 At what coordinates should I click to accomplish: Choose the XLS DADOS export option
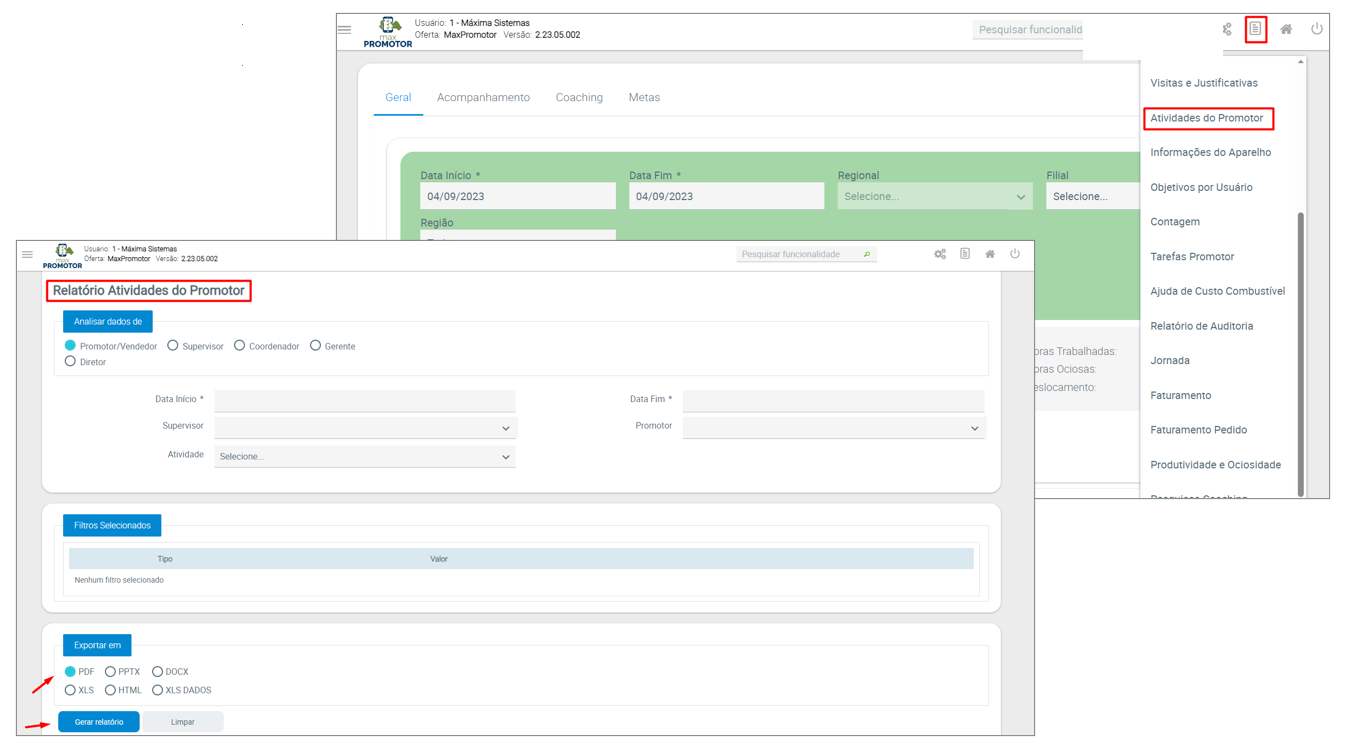point(158,690)
